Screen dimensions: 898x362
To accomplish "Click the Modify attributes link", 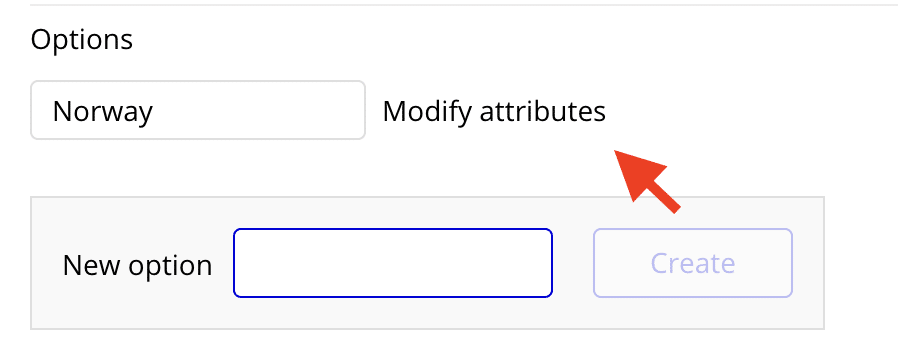I will coord(494,111).
